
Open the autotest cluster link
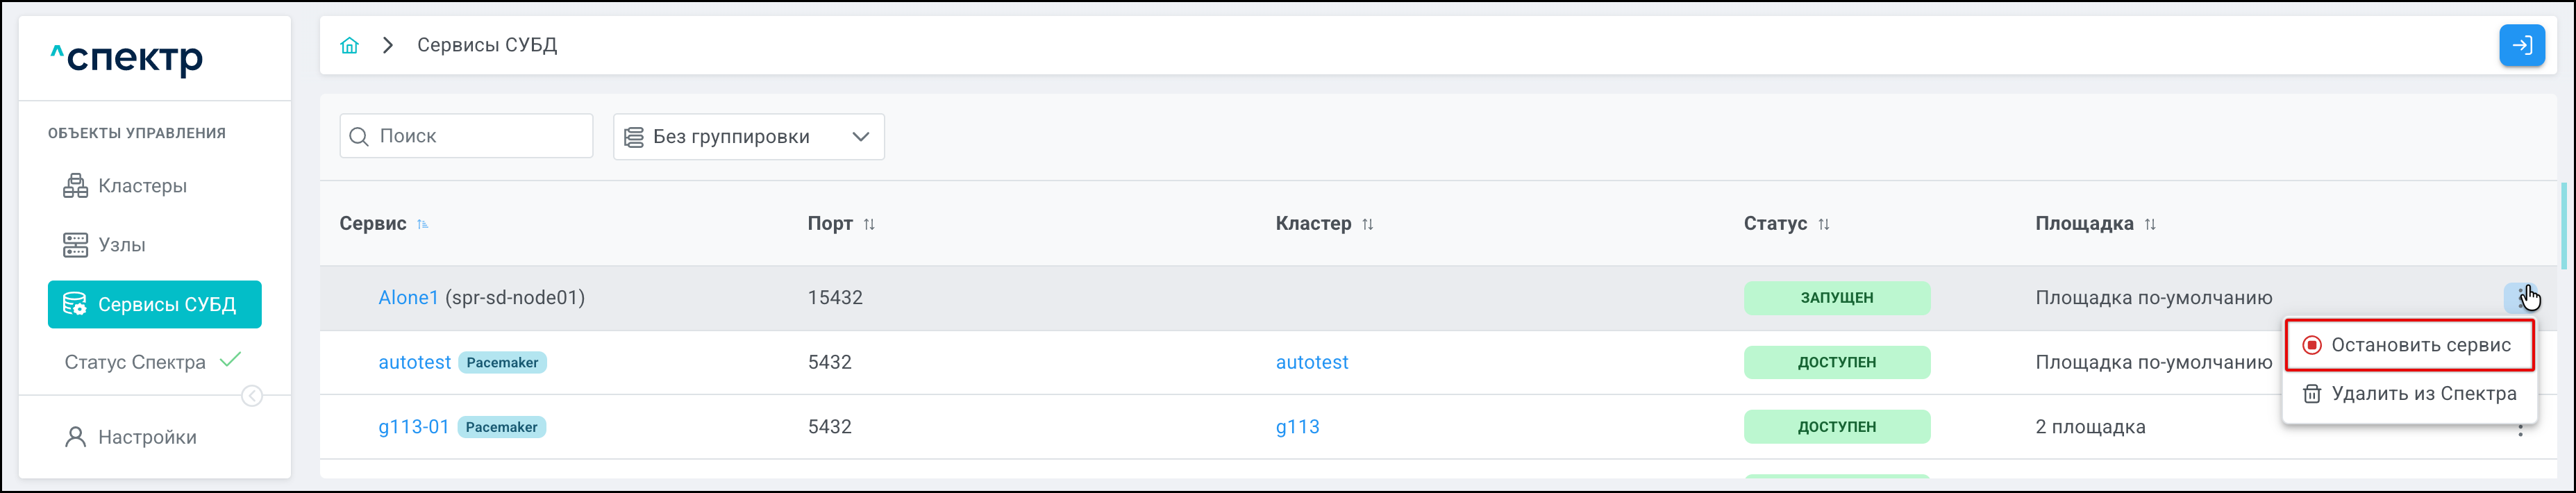(1311, 363)
